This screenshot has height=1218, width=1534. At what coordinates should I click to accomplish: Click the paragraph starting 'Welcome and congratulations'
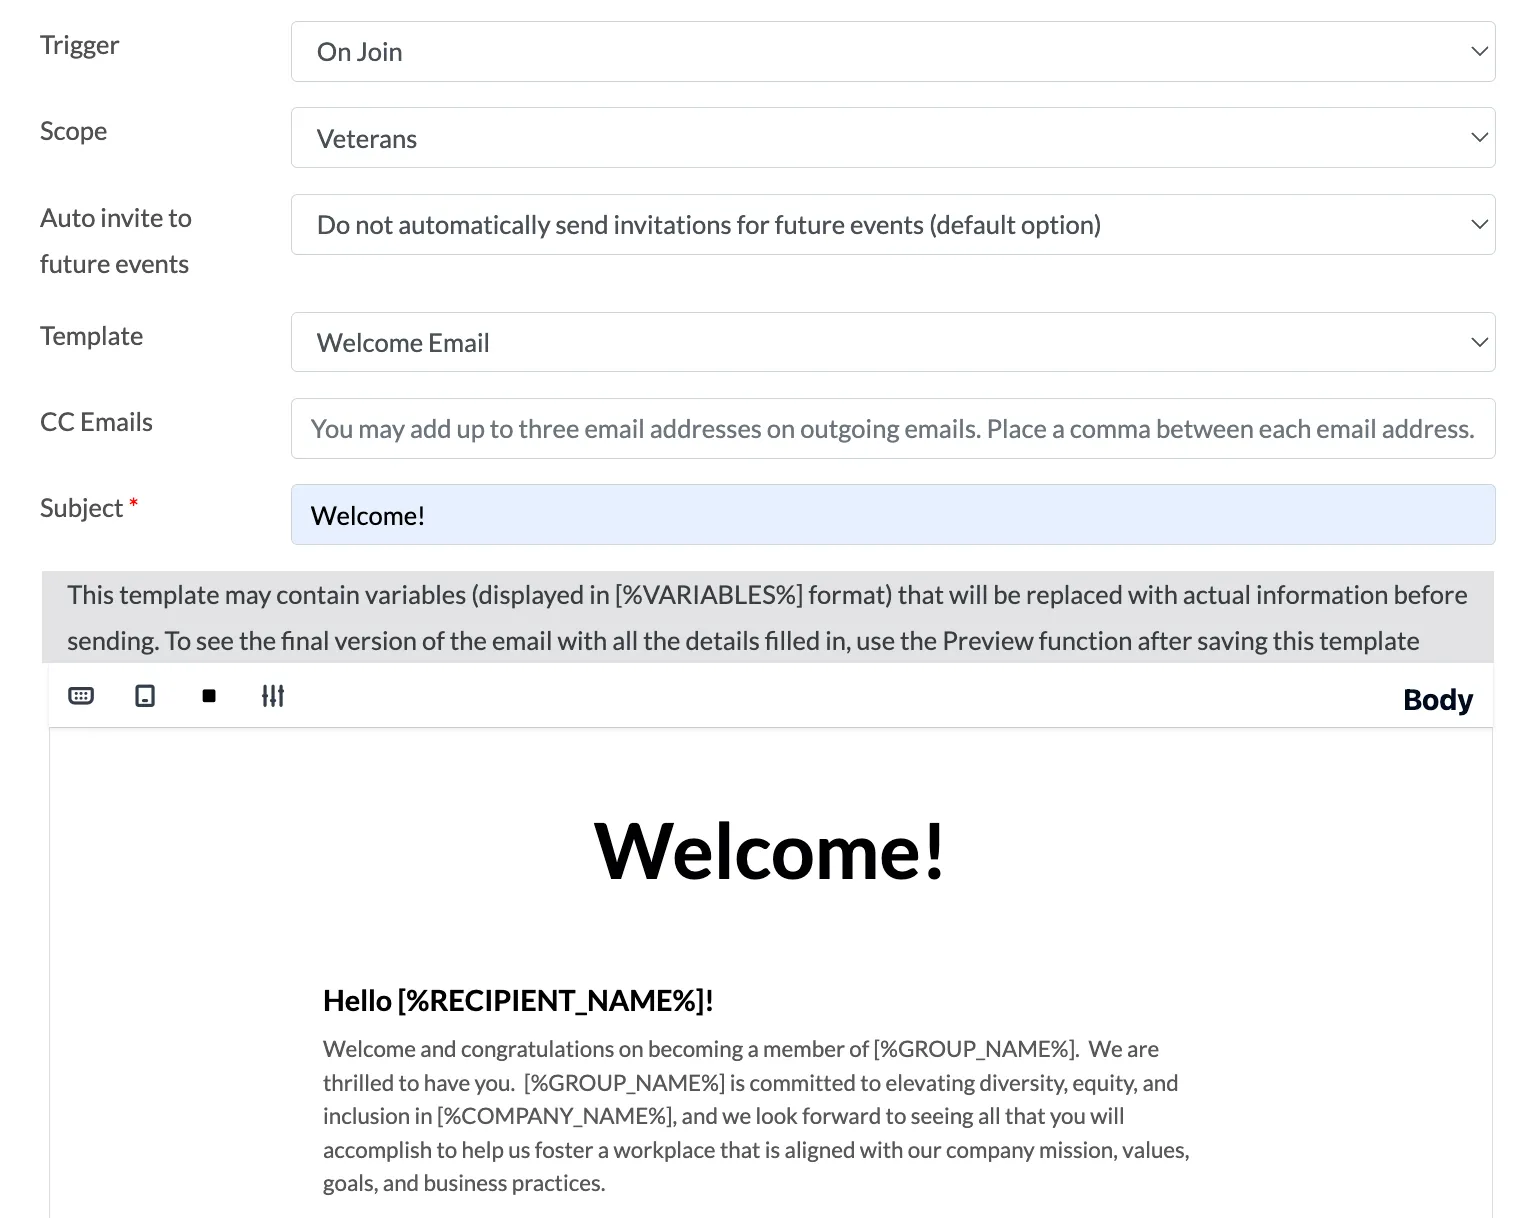pos(756,1116)
